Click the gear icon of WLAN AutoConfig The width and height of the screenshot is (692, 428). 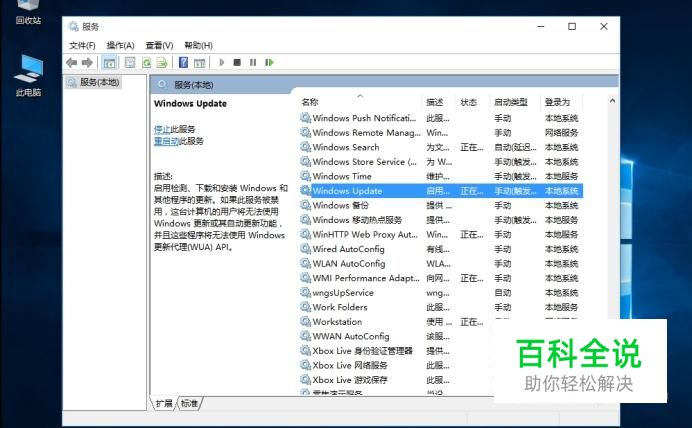(305, 263)
